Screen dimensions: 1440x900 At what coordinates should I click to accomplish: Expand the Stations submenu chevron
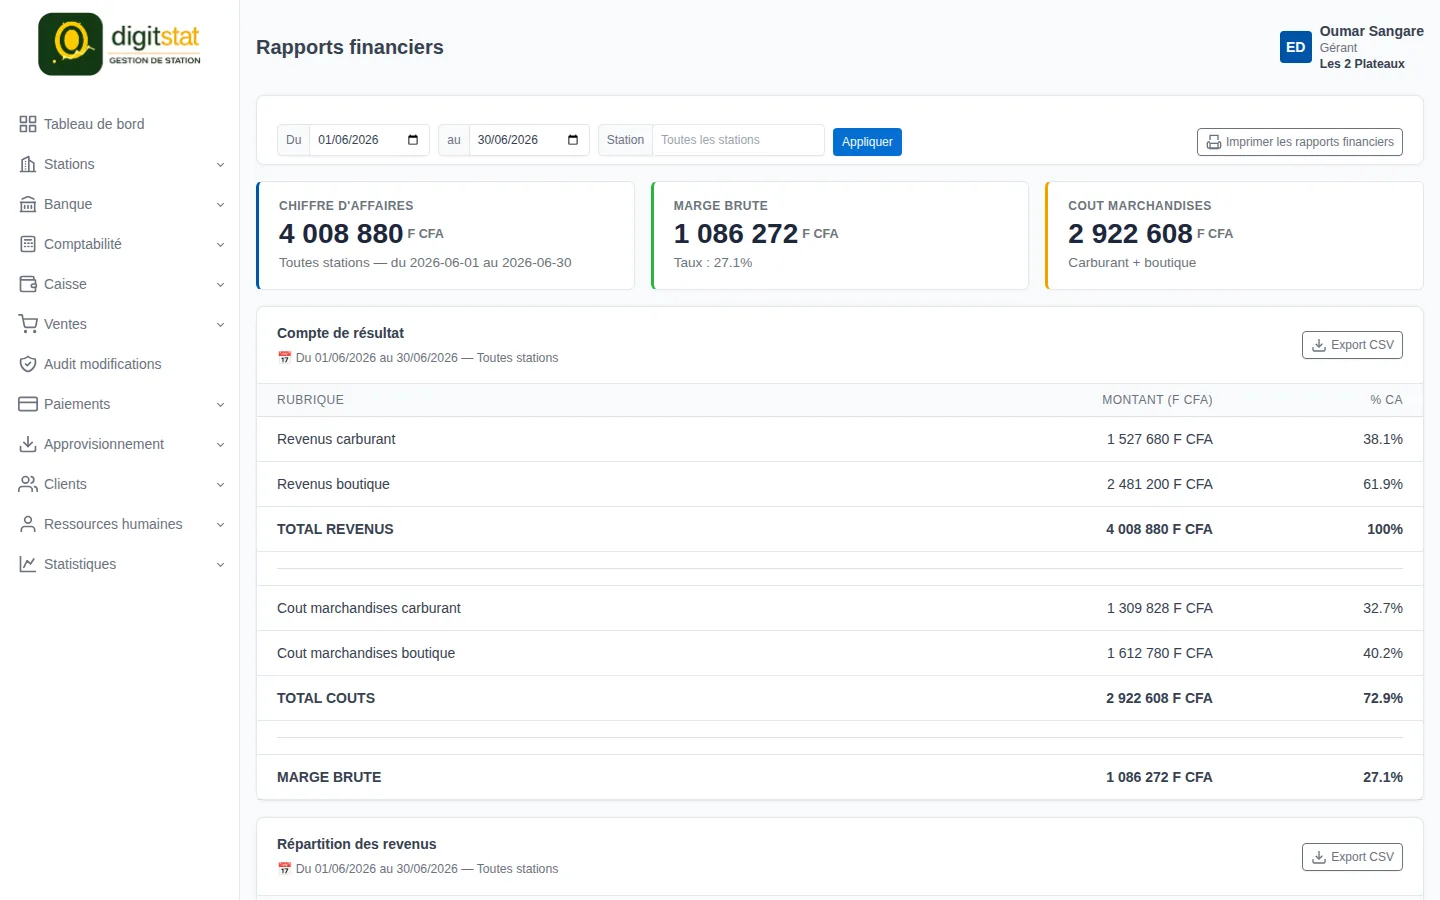click(x=220, y=165)
